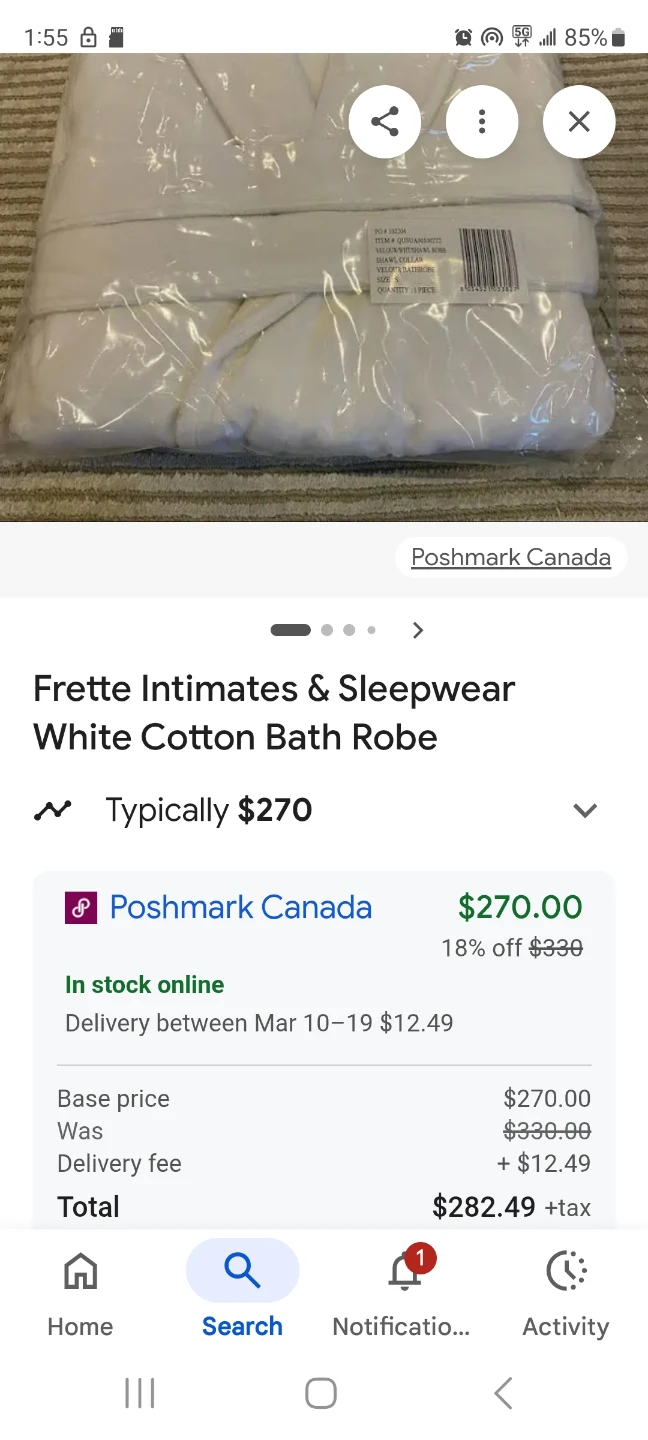Tap the Android back button

[x=503, y=1393]
